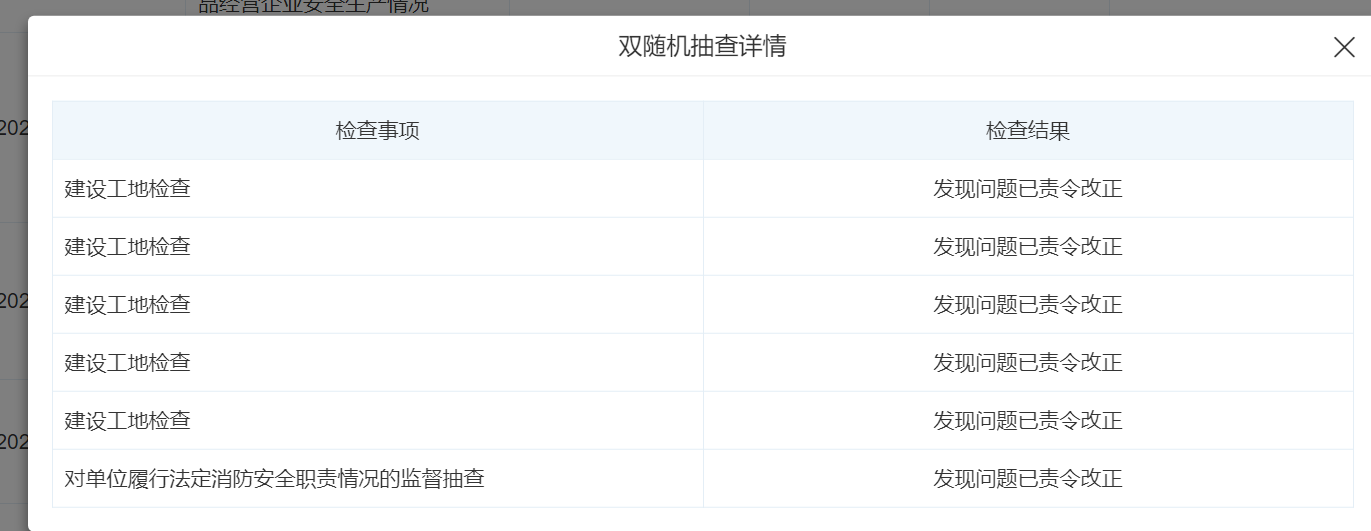Select the fourth 建设工地检查 row item

pyautogui.click(x=128, y=362)
